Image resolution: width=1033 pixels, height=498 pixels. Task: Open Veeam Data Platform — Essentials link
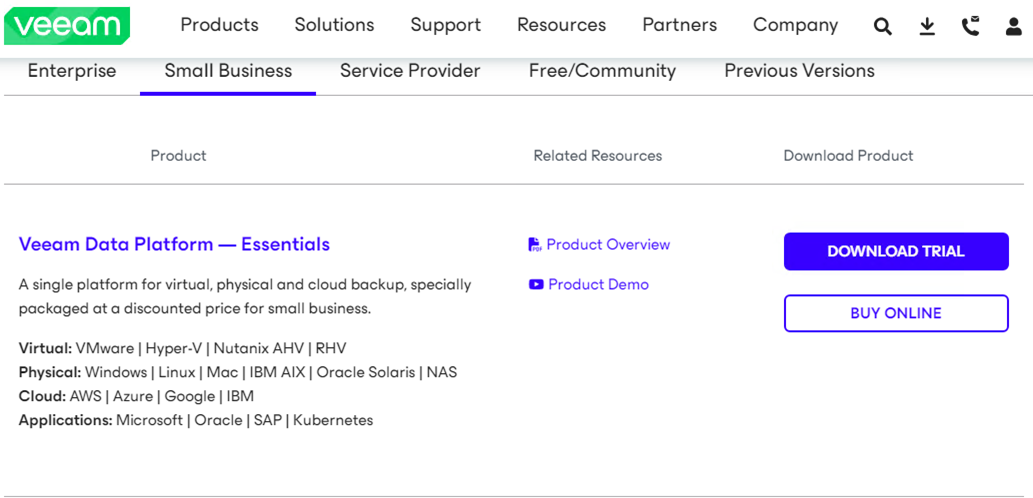click(174, 244)
